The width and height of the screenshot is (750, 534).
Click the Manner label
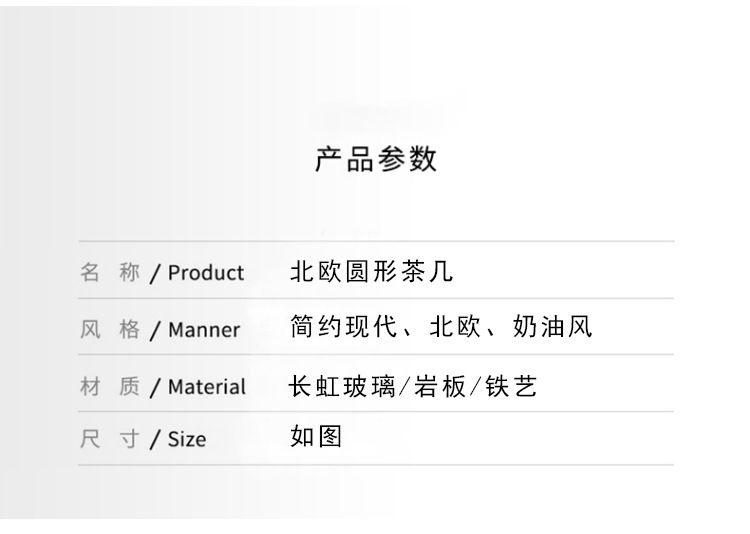pos(204,330)
